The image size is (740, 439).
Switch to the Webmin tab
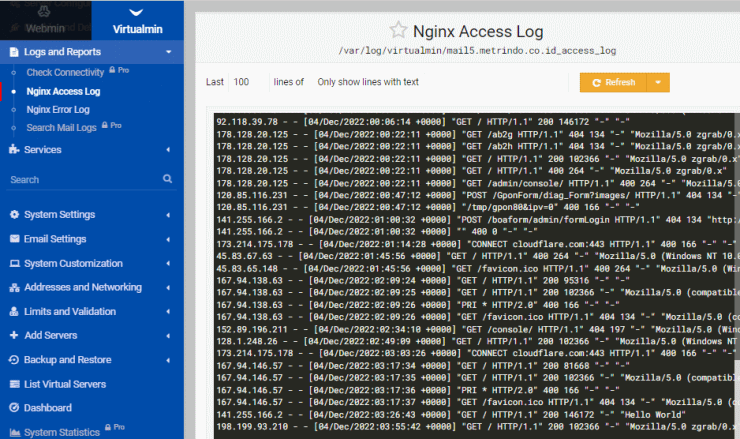[45, 20]
